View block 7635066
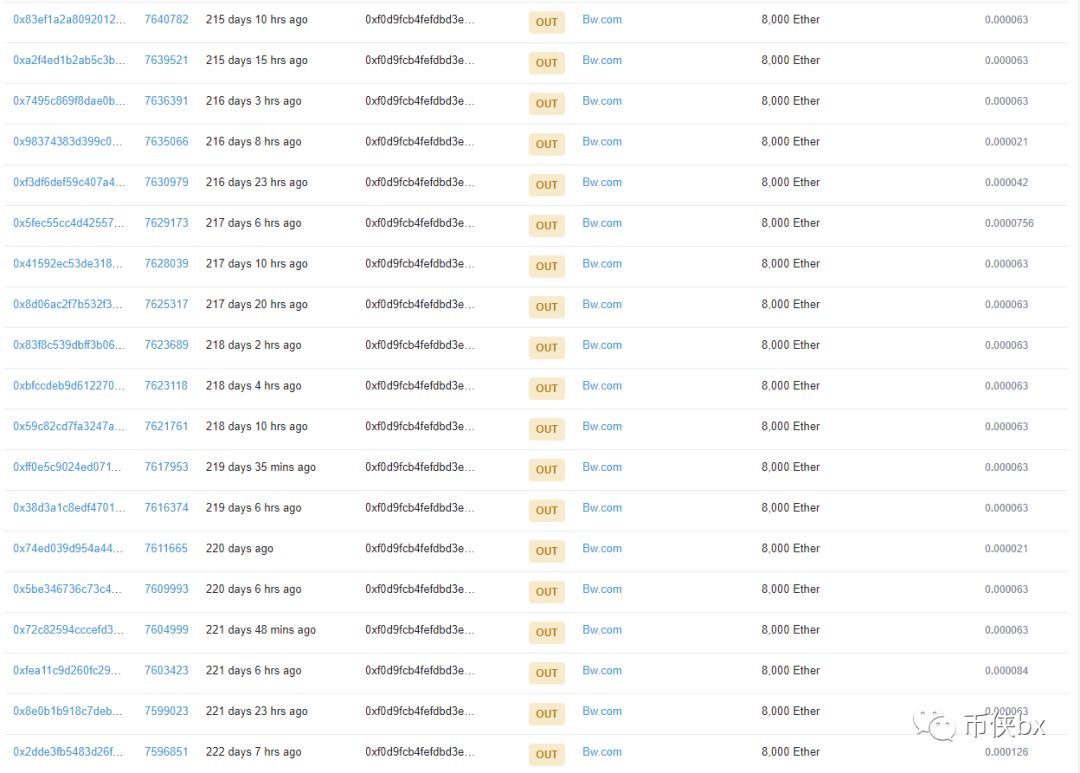The height and width of the screenshot is (773, 1080). (166, 141)
